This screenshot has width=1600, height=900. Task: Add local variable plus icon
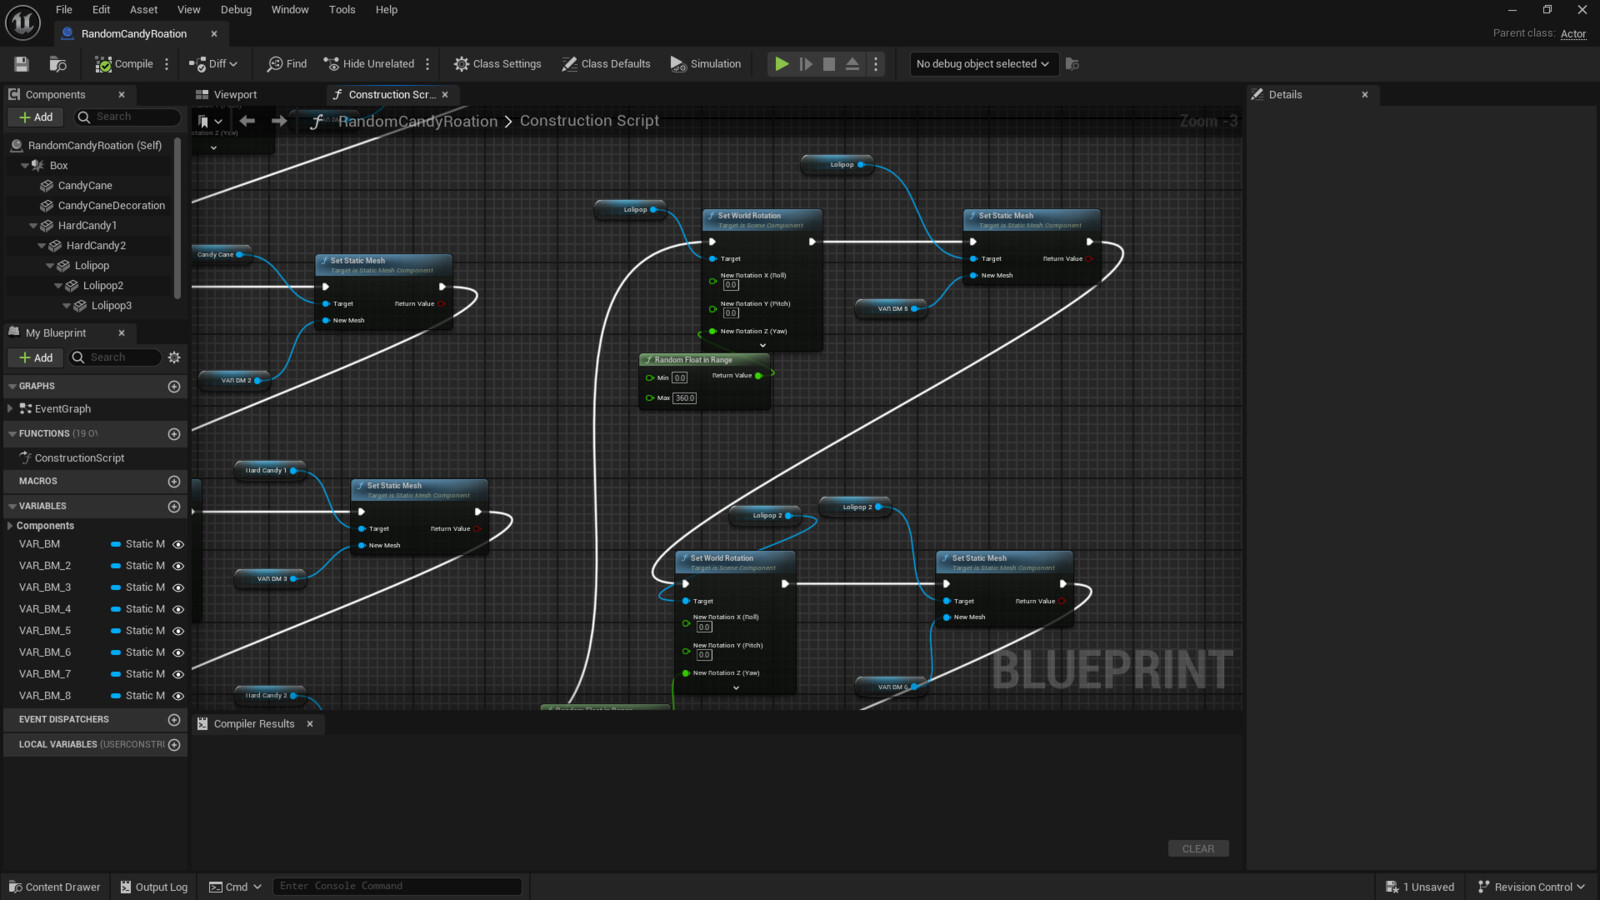tap(174, 745)
